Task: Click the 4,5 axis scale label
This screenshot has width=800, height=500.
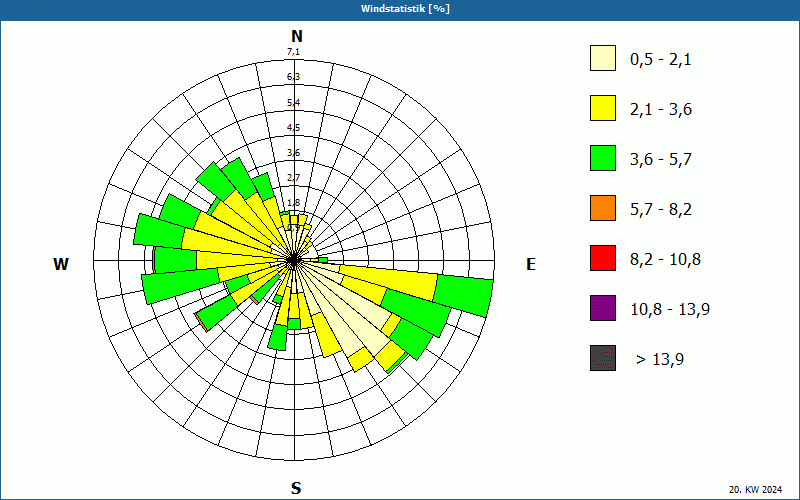Action: point(293,128)
